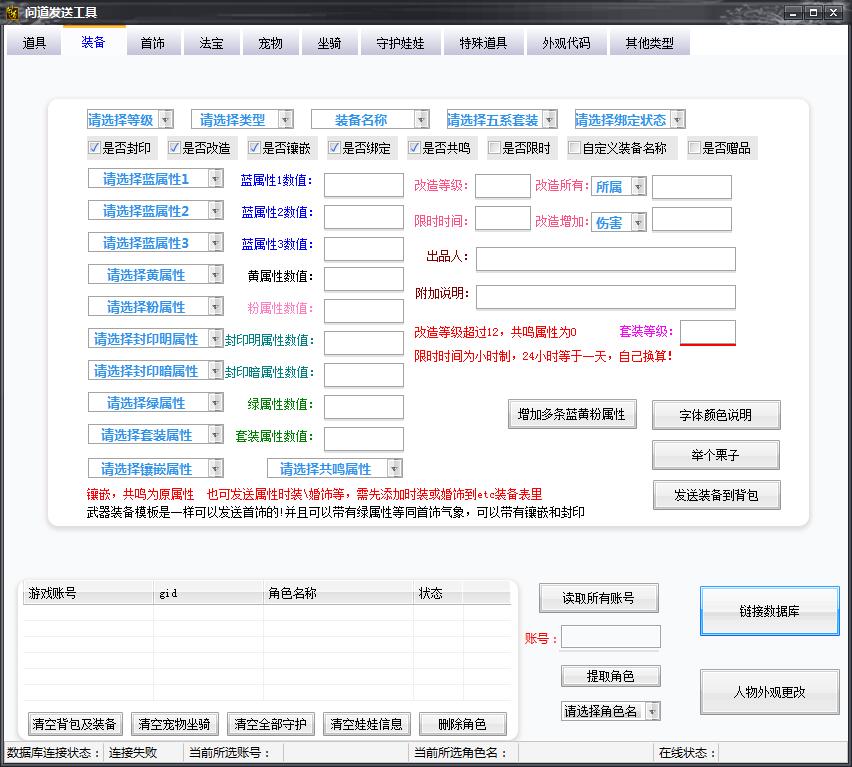Open the 坐骑 tab
The image size is (852, 767).
[329, 43]
